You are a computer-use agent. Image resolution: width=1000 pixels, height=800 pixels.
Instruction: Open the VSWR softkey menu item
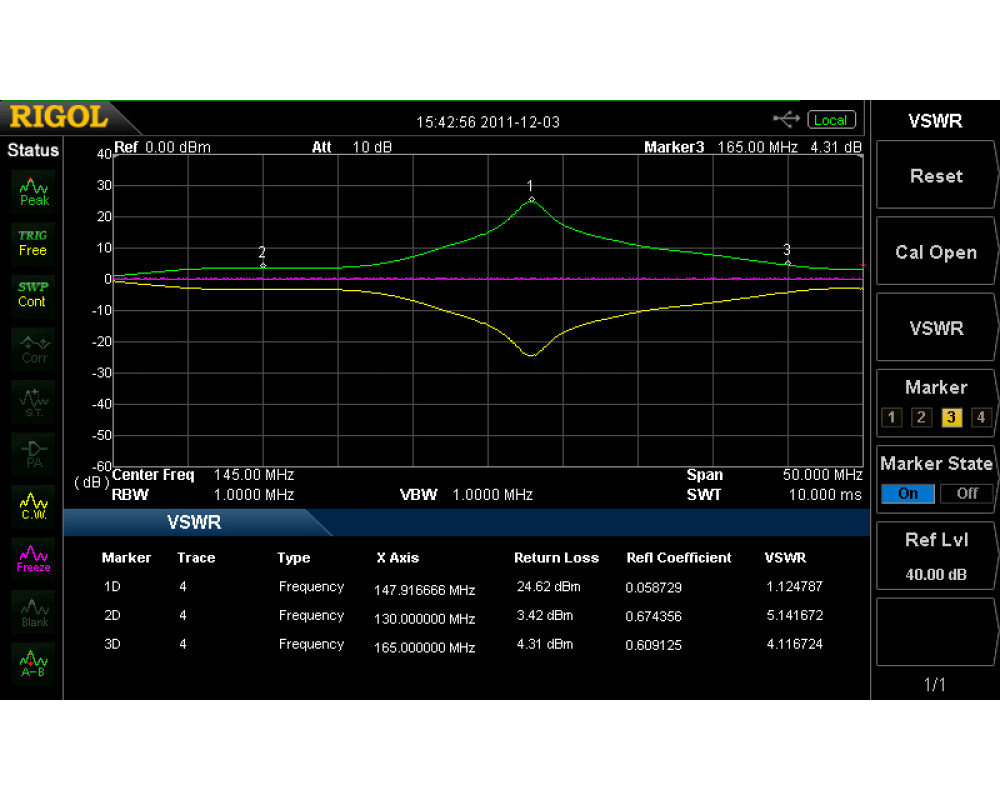(935, 328)
